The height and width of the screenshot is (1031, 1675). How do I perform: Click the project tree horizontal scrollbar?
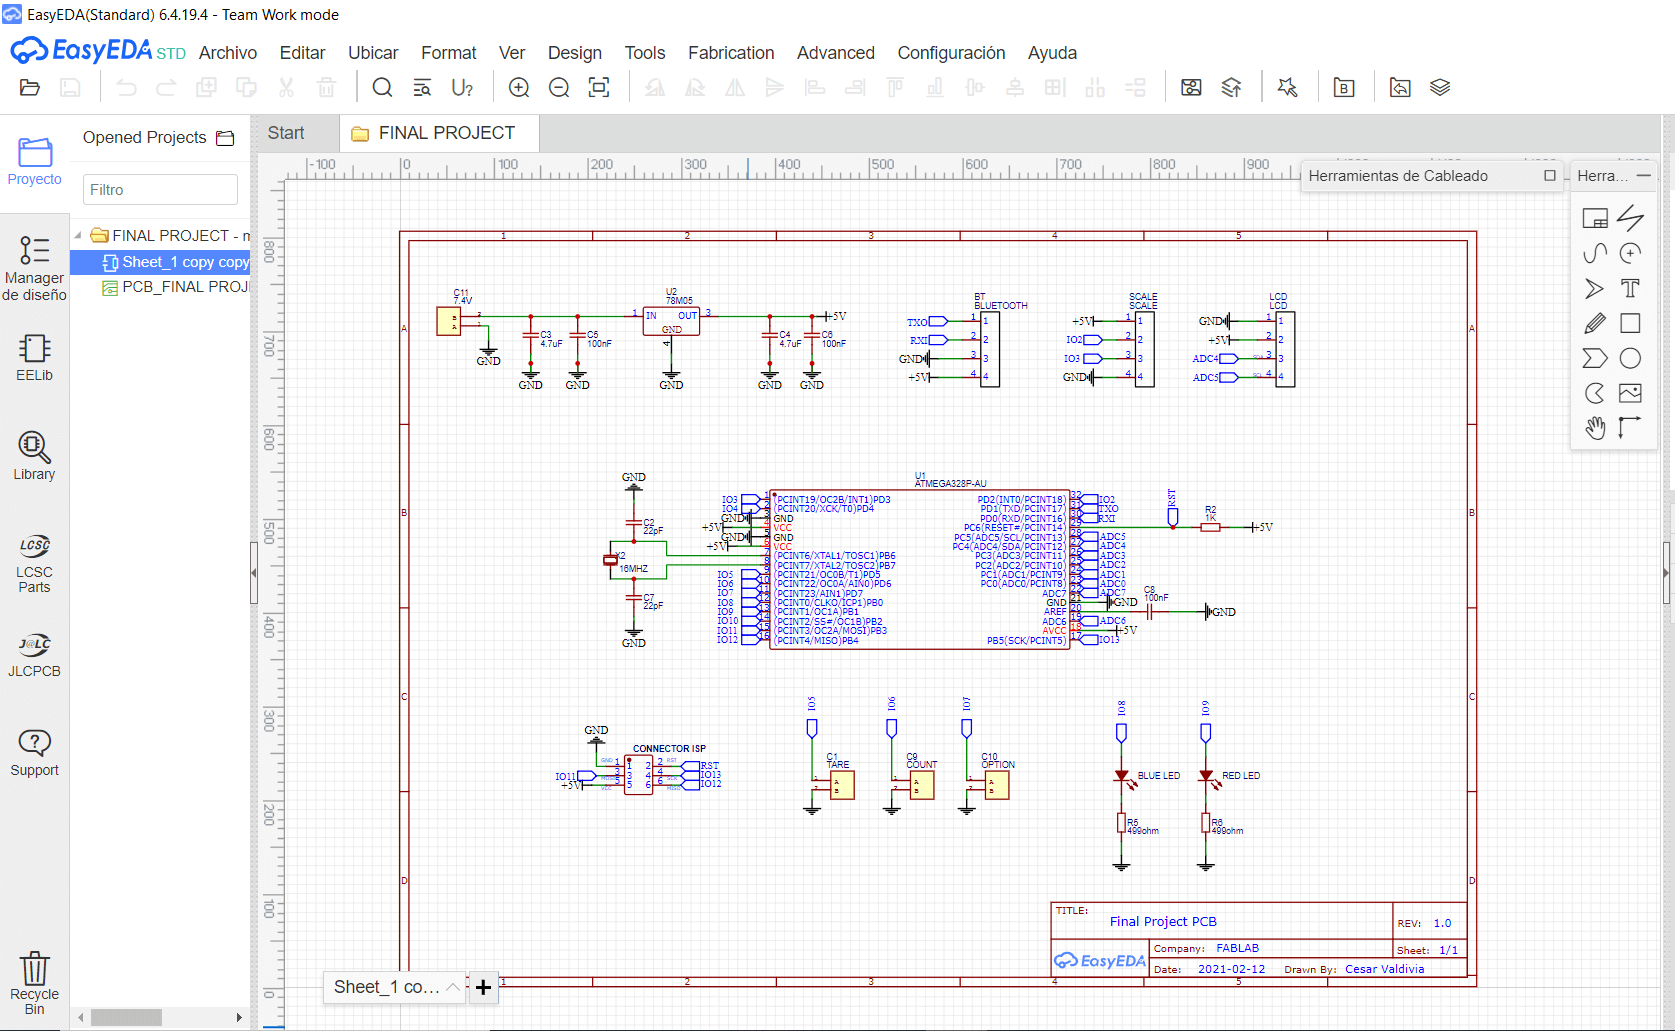click(160, 1017)
